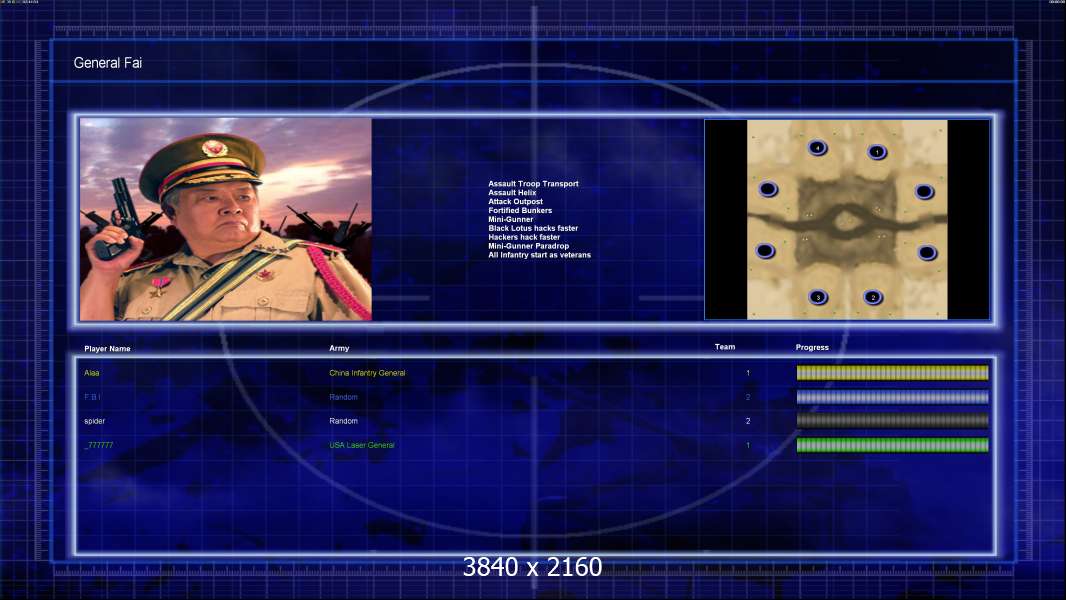Click 'Assault Troop Transport' ability text
The image size is (1066, 600).
(x=533, y=183)
